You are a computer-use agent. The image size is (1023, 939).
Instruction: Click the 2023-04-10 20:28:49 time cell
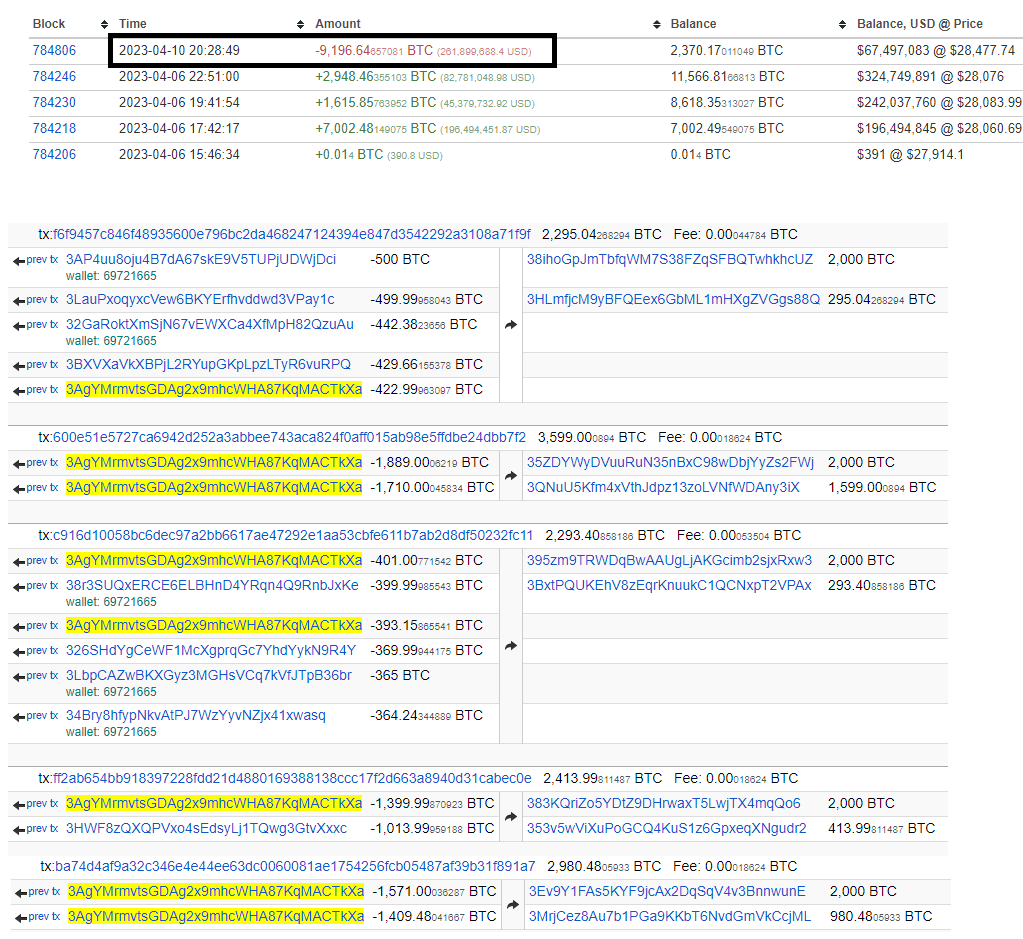click(179, 50)
